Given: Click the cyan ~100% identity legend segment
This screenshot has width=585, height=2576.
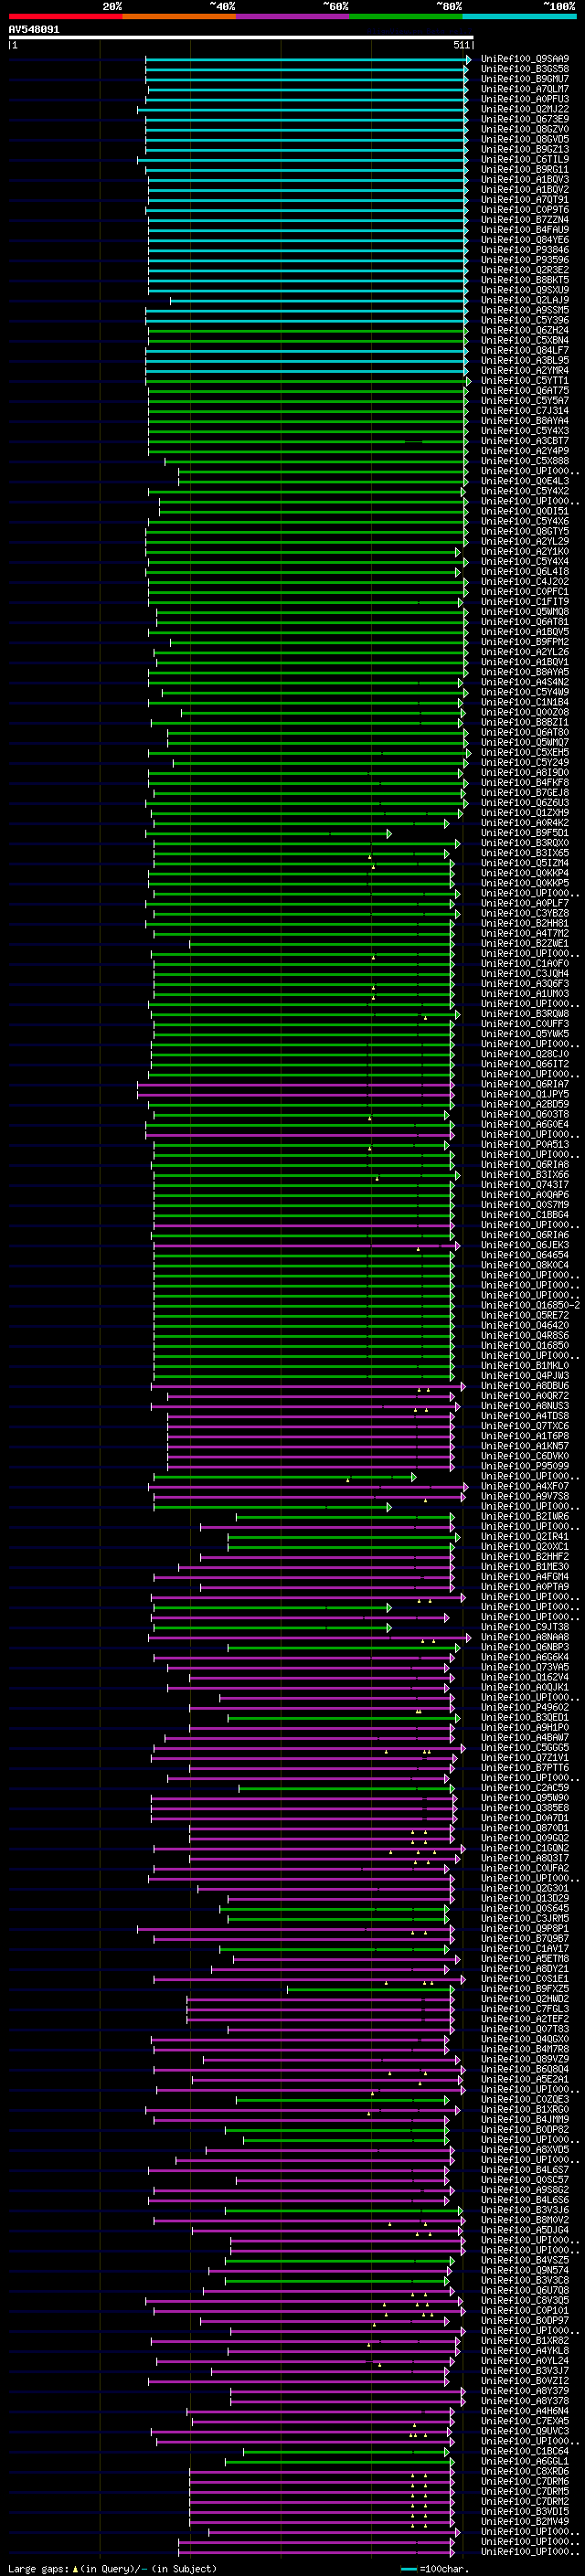Looking at the screenshot, I should click(x=519, y=16).
